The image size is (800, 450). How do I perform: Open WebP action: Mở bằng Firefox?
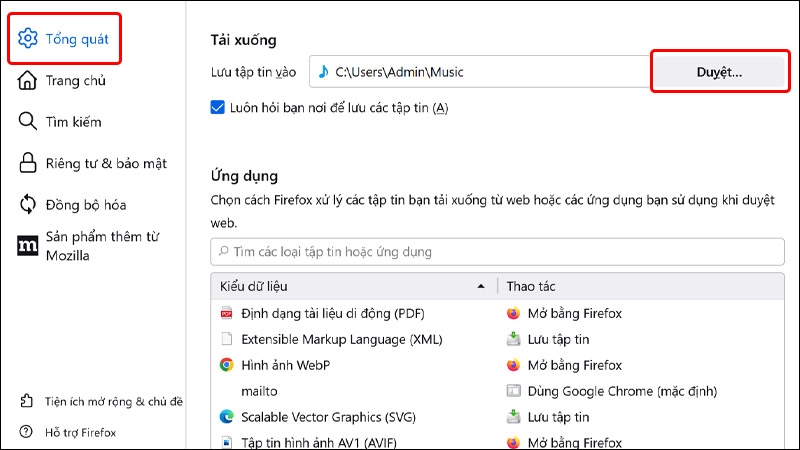coord(575,365)
